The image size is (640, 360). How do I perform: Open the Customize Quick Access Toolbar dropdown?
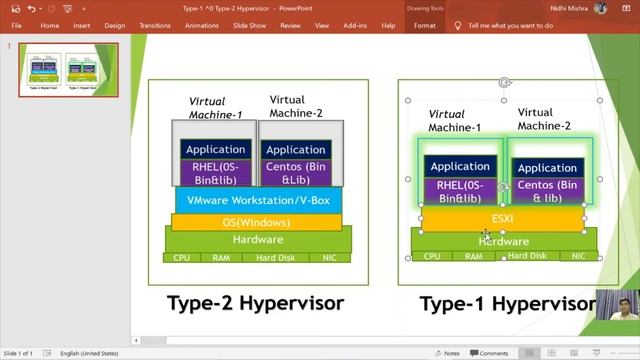(84, 9)
